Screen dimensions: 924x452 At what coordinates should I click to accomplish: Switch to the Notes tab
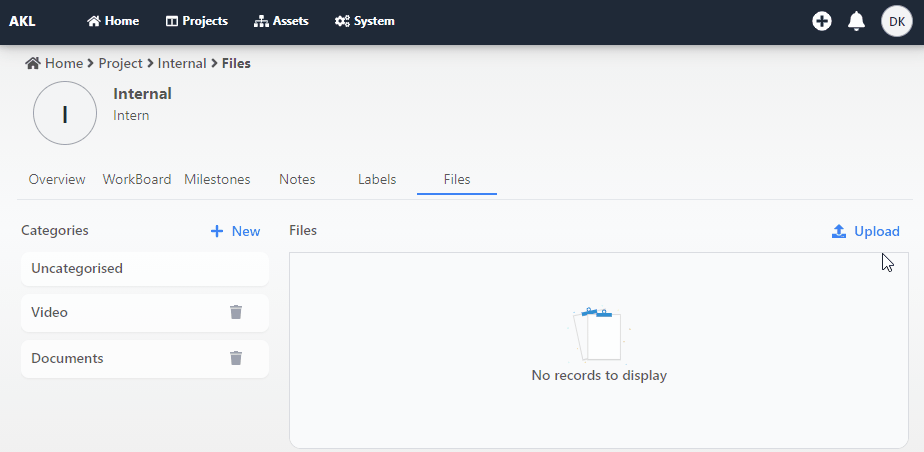click(x=297, y=179)
